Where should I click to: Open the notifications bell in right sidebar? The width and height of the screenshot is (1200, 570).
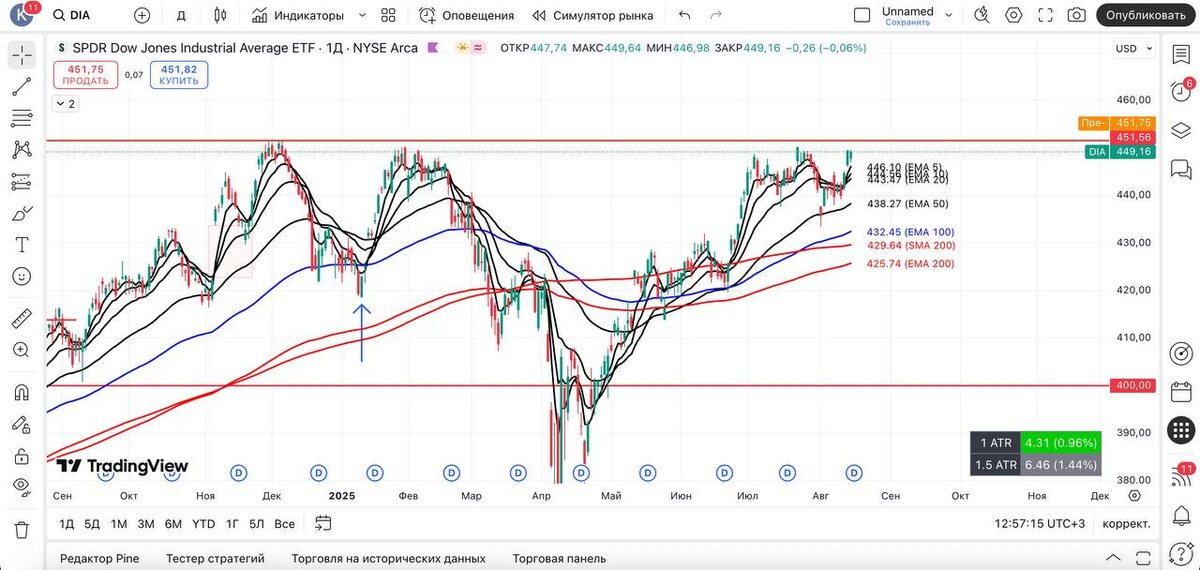1181,517
